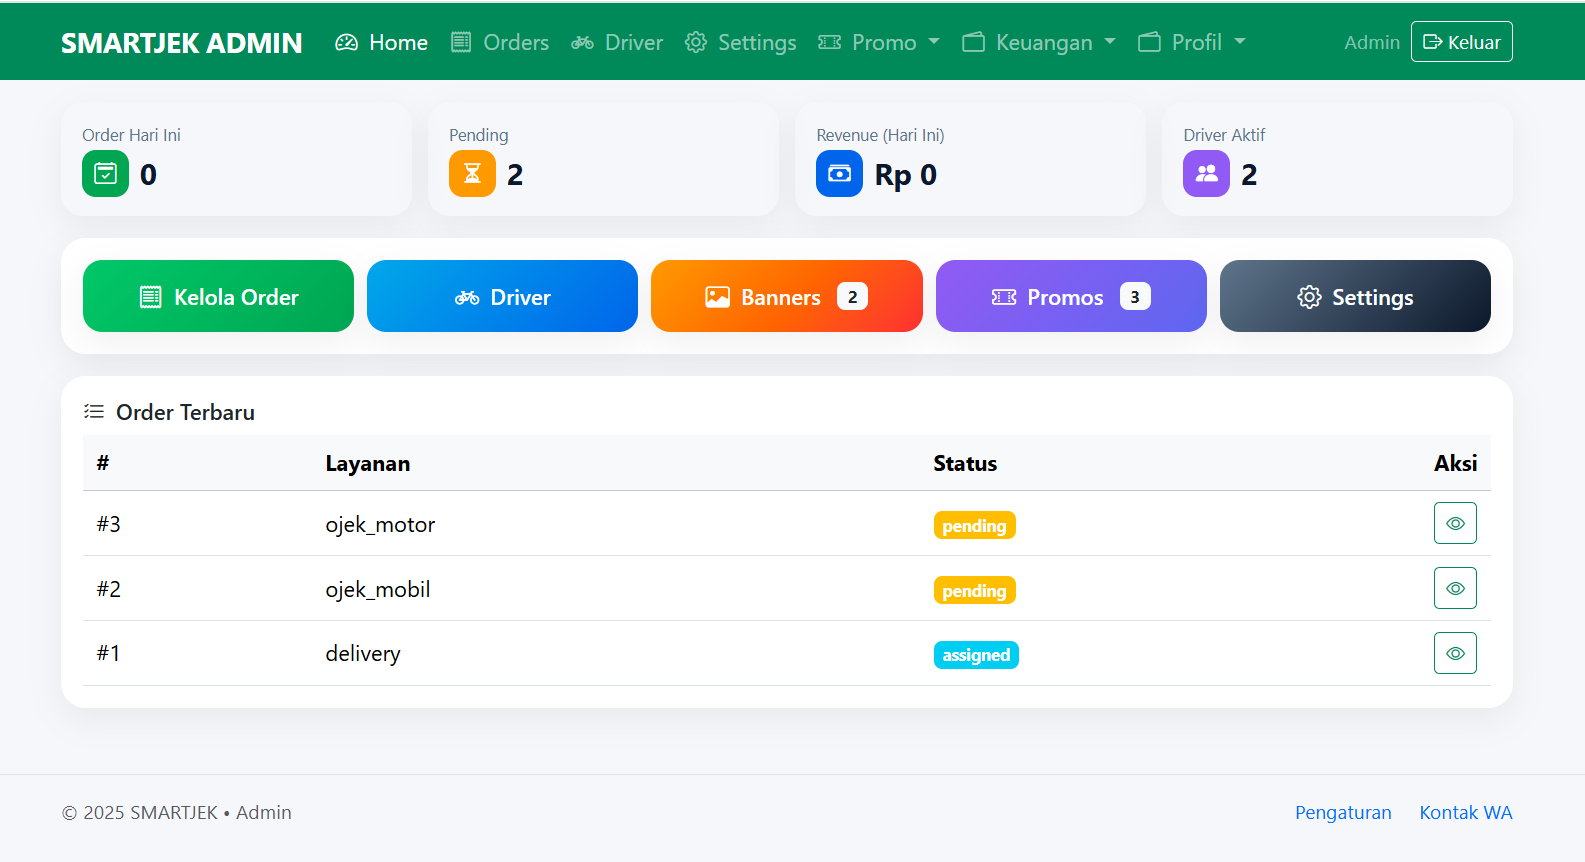Click the assigned status badge on order #1

coord(976,655)
